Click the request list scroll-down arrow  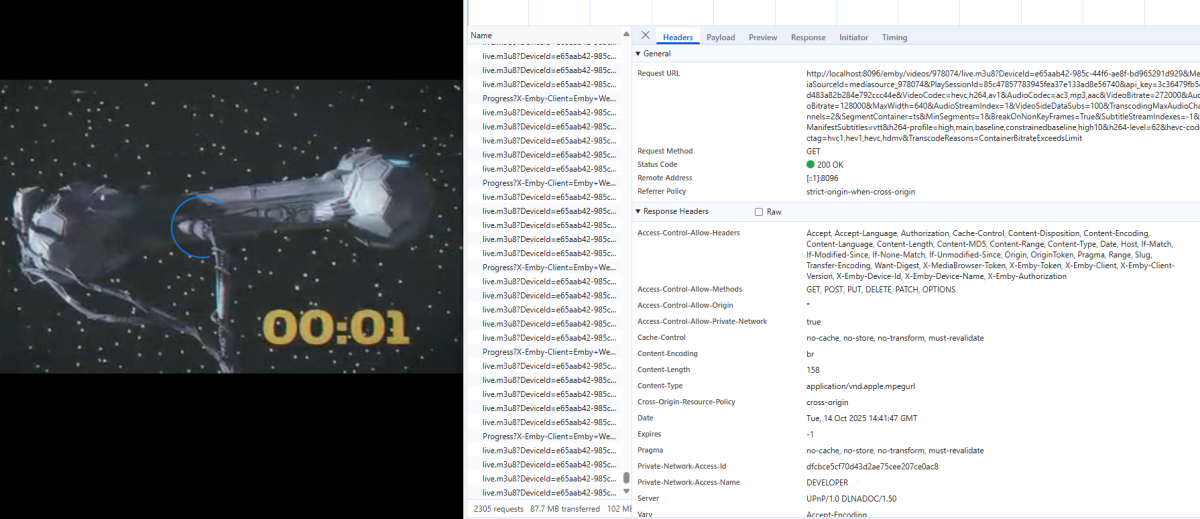tap(627, 493)
